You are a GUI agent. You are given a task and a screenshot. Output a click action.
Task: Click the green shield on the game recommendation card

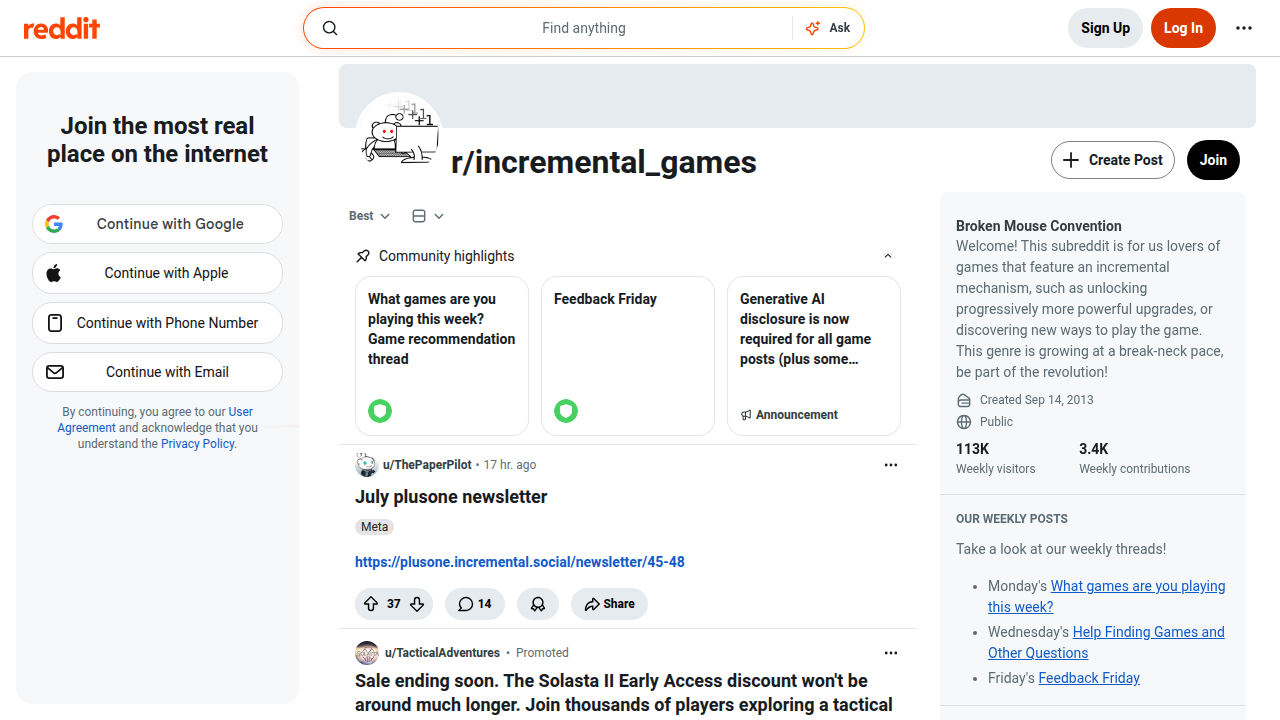[380, 410]
